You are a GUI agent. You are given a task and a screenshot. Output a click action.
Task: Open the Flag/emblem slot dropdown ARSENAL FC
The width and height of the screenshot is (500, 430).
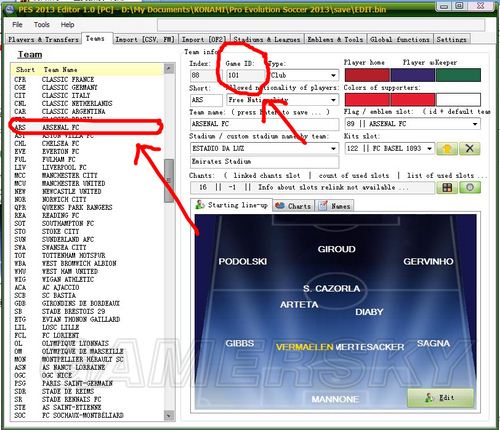tap(412, 124)
